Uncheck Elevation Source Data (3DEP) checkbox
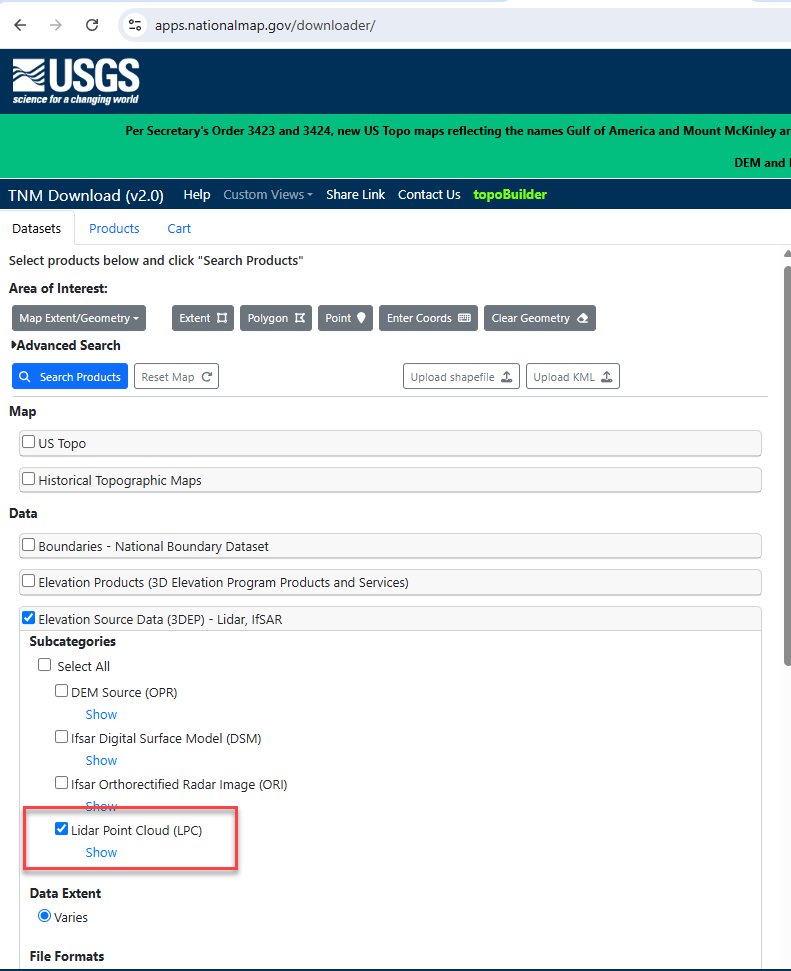The width and height of the screenshot is (791, 971). pos(28,617)
